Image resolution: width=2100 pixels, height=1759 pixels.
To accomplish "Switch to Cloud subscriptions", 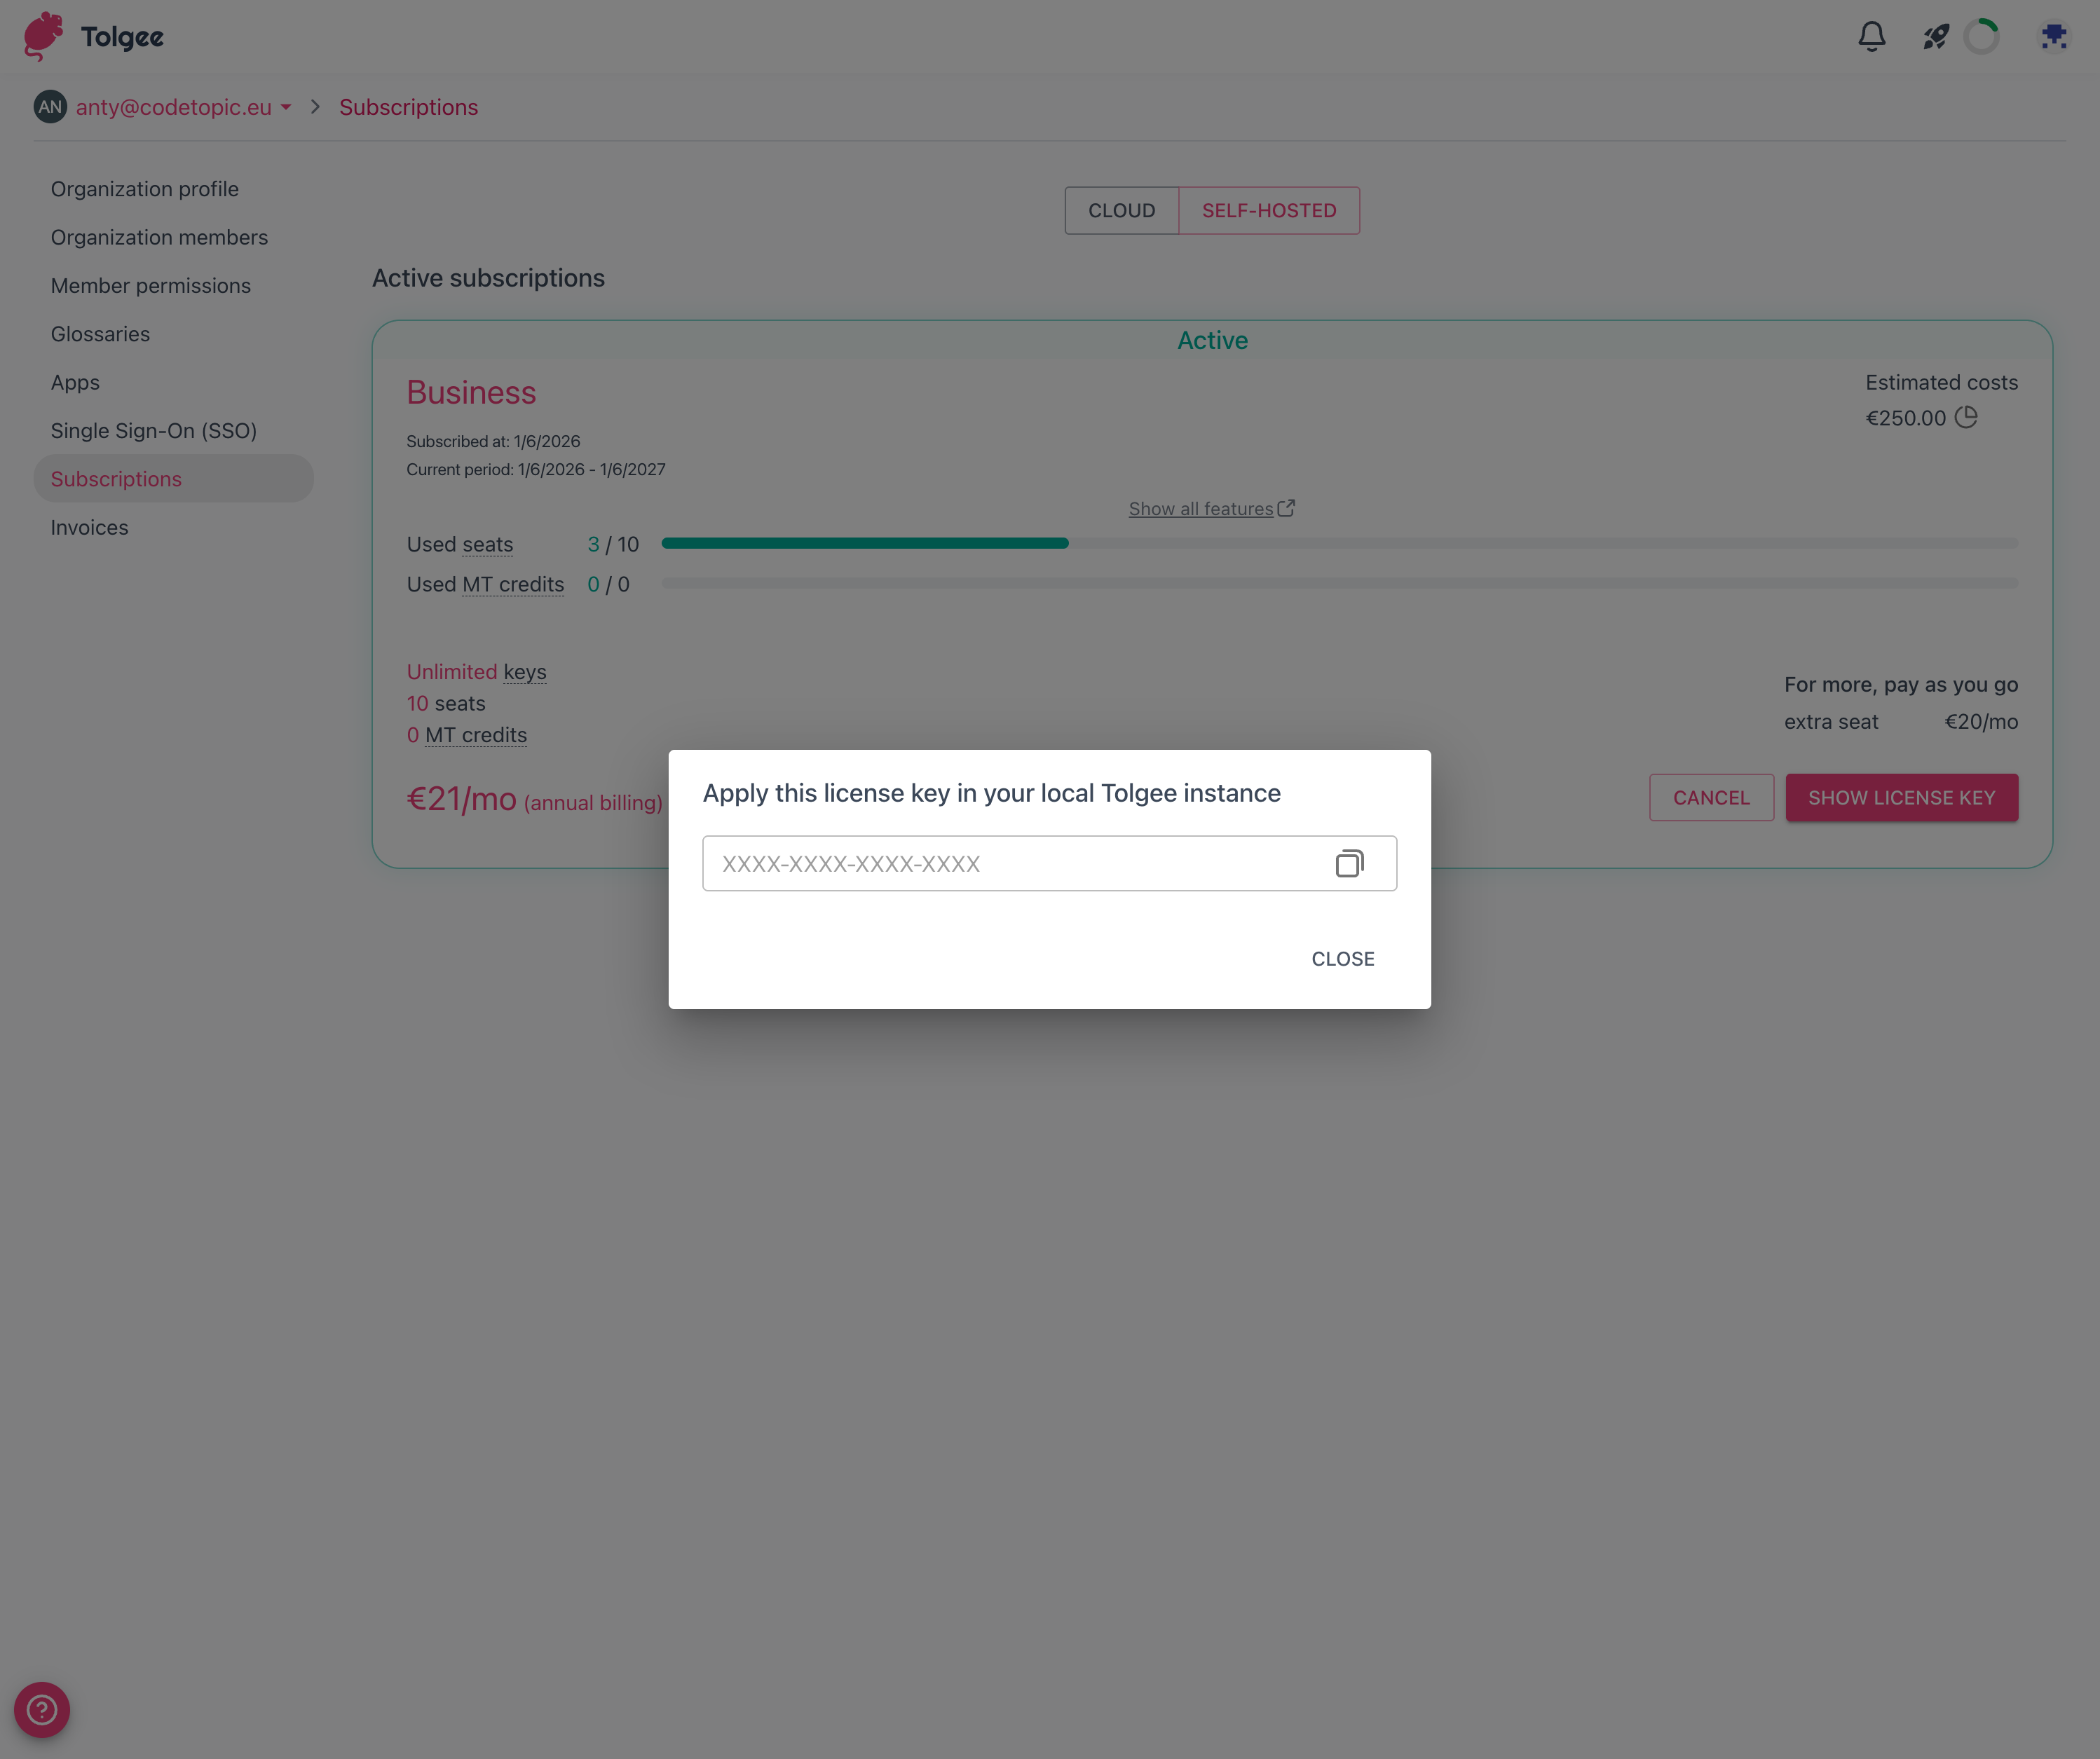I will click(1121, 211).
